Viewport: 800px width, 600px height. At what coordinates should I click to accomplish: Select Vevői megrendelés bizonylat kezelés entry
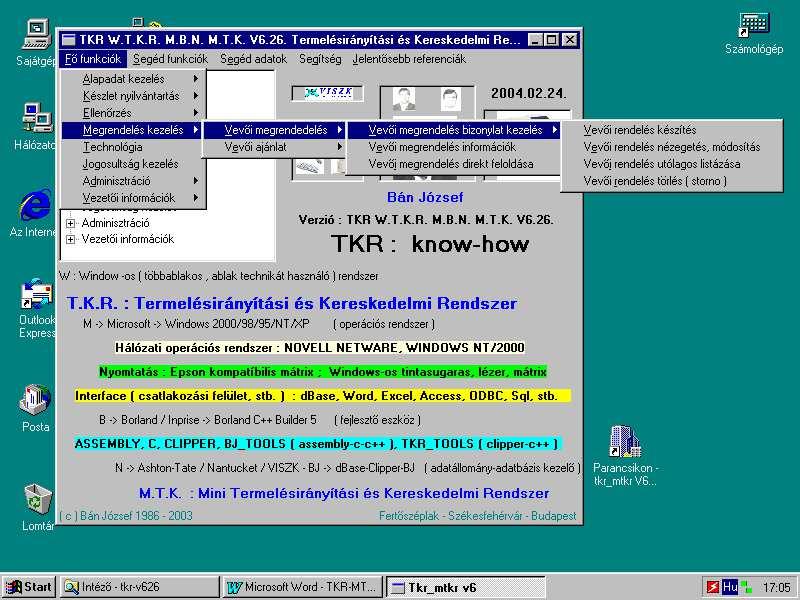(x=454, y=130)
